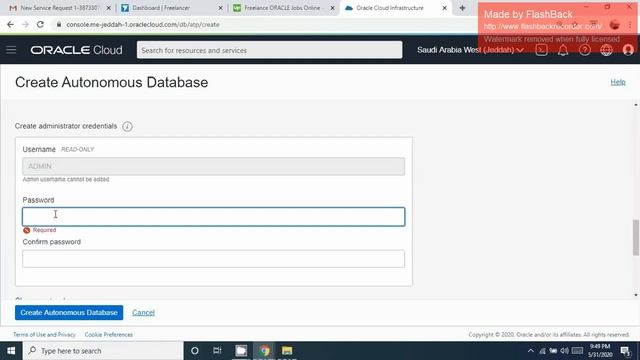Open the user profile avatar menu
Viewport: 640px width, 360px height.
[x=628, y=50]
